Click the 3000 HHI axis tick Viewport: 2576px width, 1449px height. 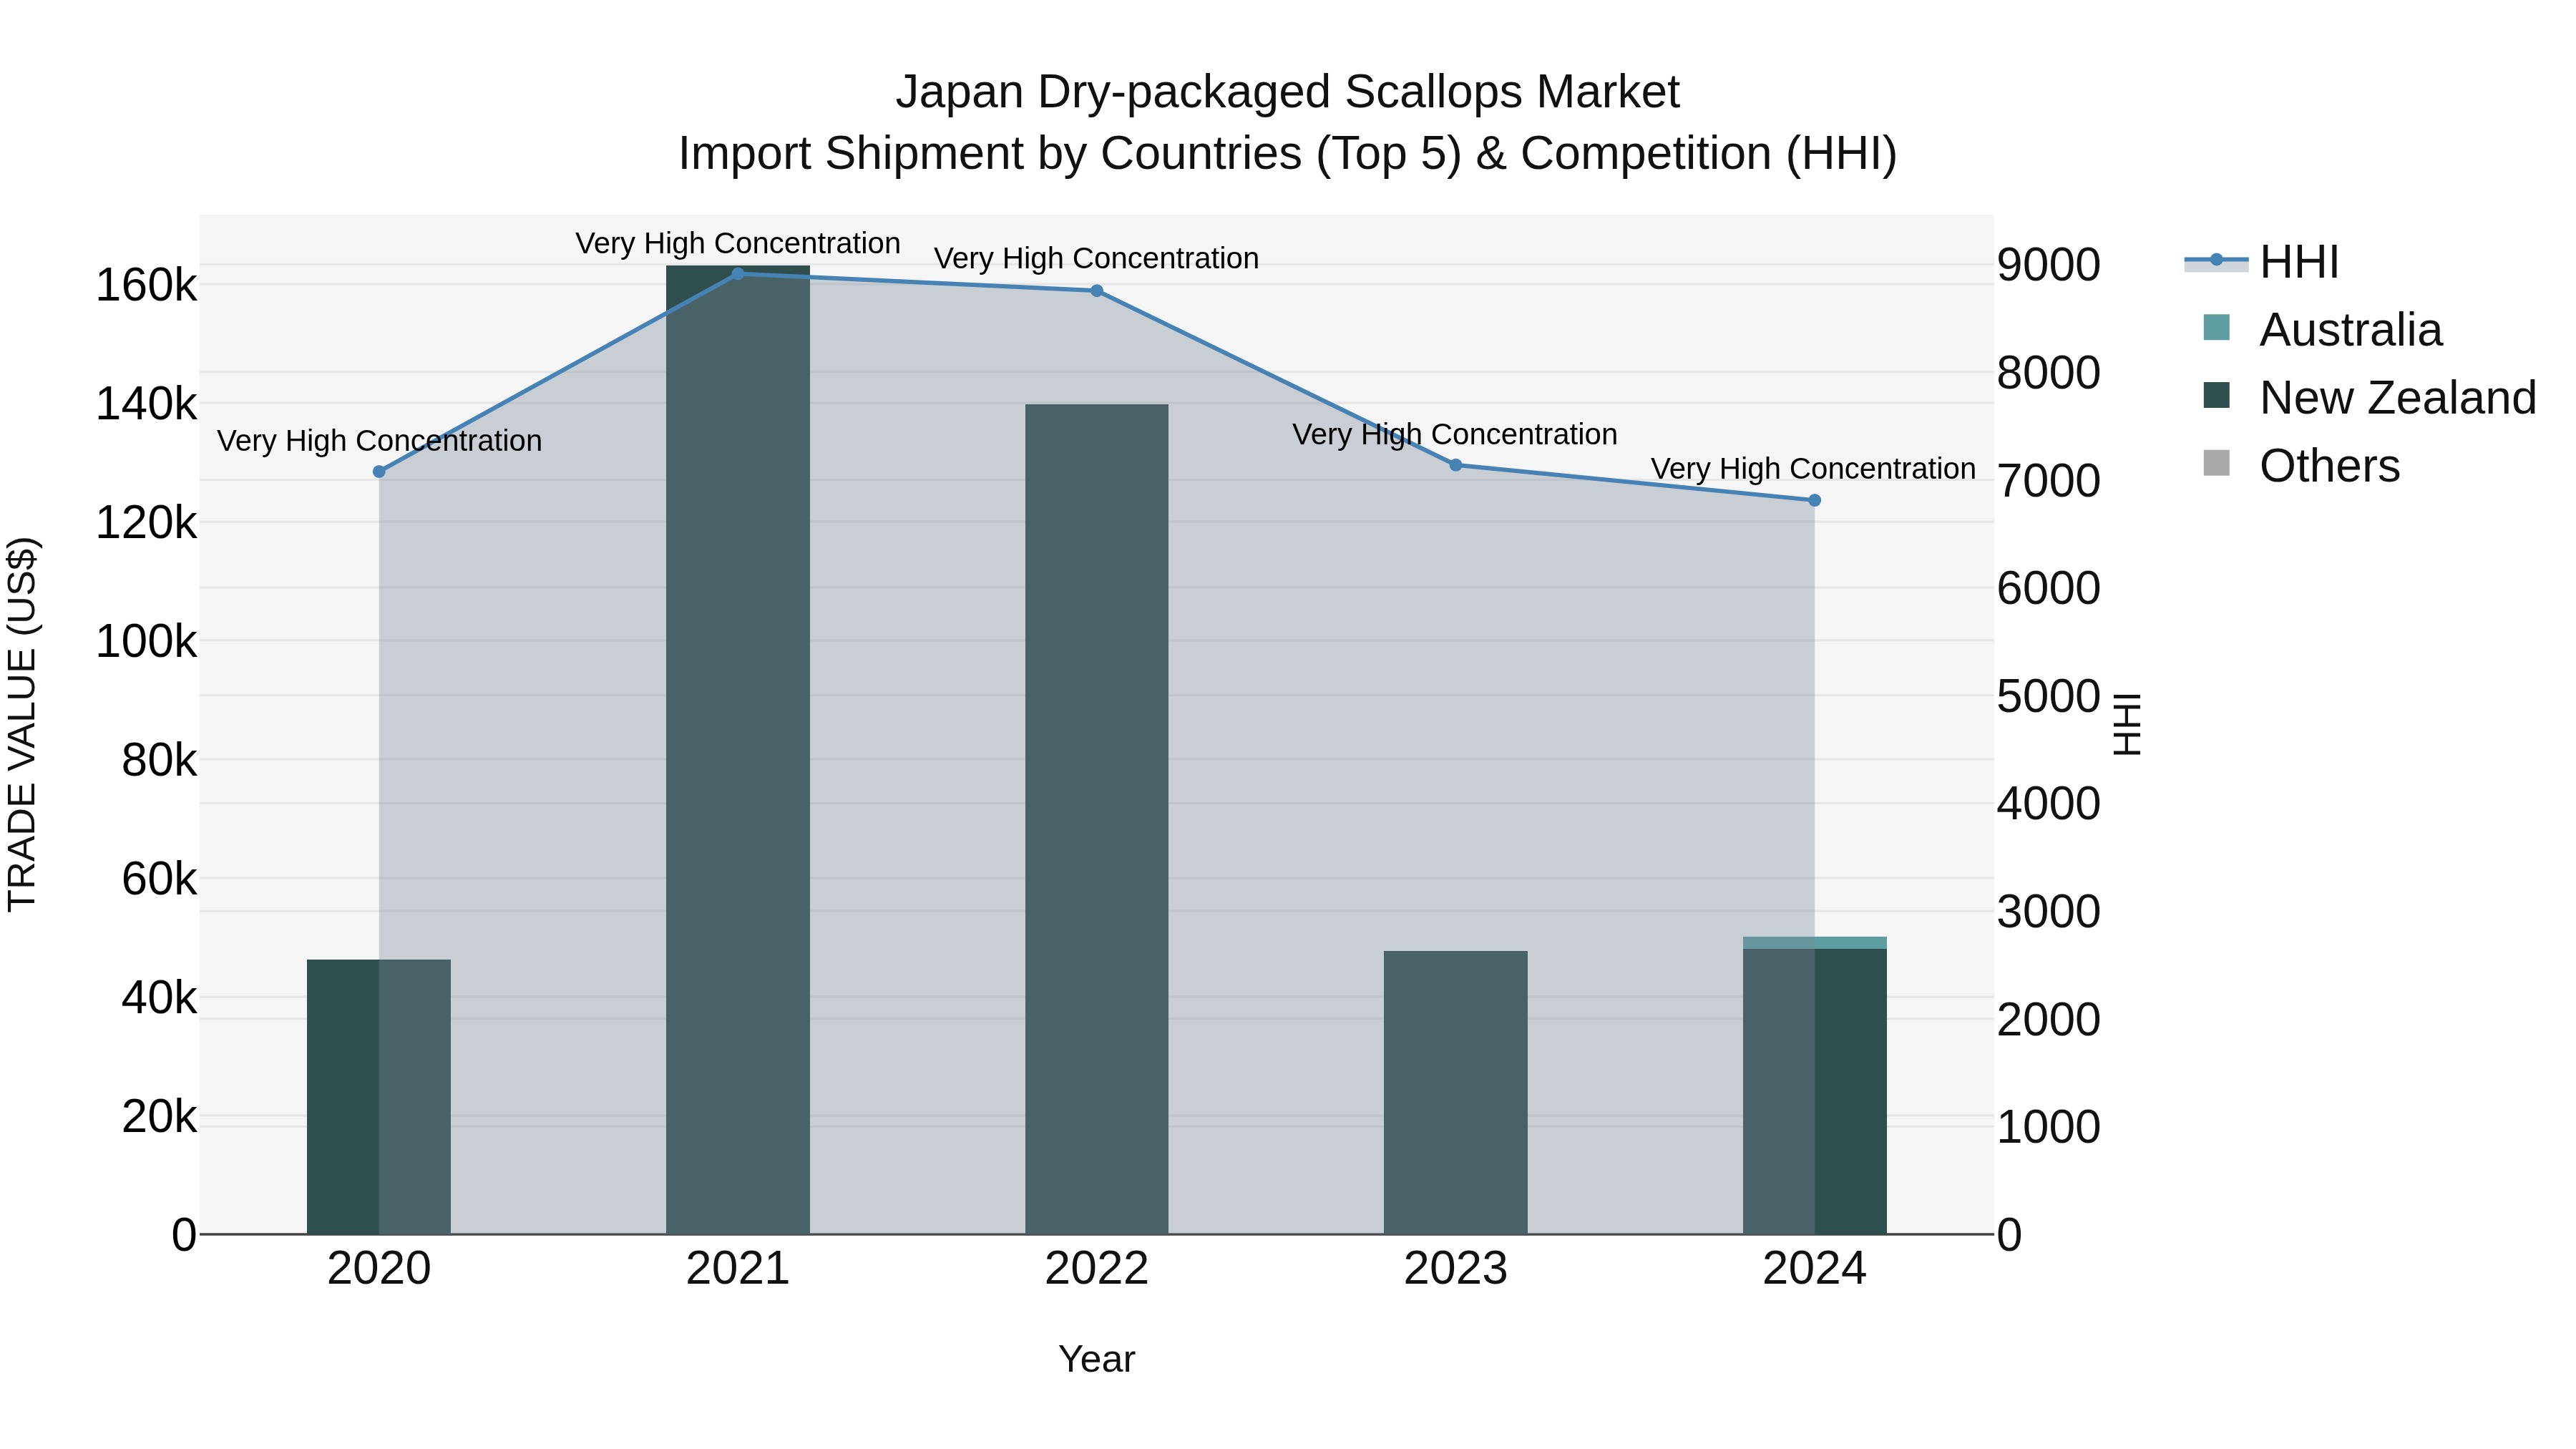[x=2049, y=912]
